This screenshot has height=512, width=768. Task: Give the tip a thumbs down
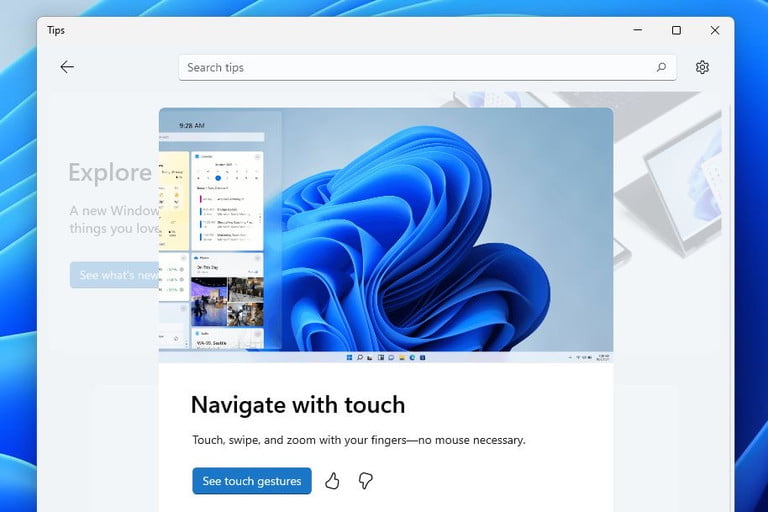365,481
